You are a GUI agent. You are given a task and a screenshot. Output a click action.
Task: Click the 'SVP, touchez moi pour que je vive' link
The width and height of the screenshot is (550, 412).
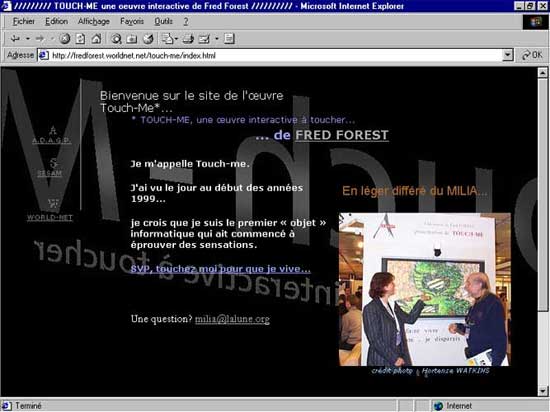[x=220, y=269]
